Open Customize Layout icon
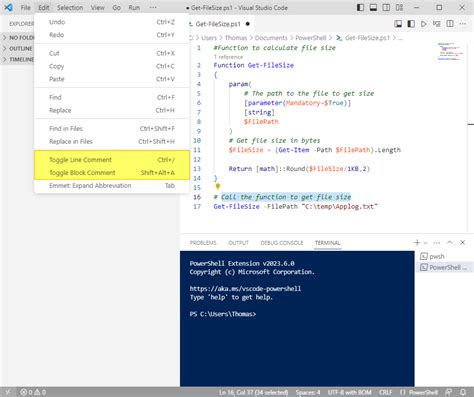This screenshot has width=474, height=397. pyautogui.click(x=399, y=7)
